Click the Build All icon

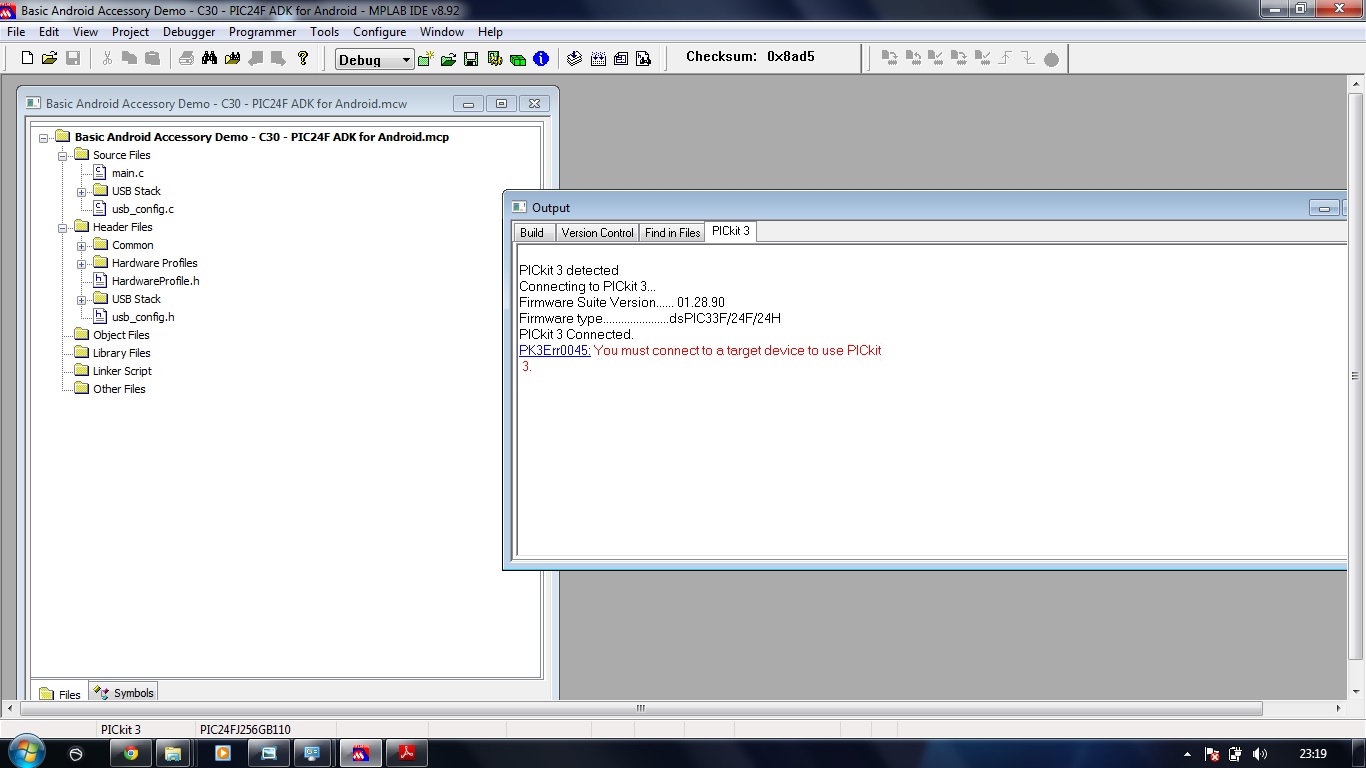[598, 59]
